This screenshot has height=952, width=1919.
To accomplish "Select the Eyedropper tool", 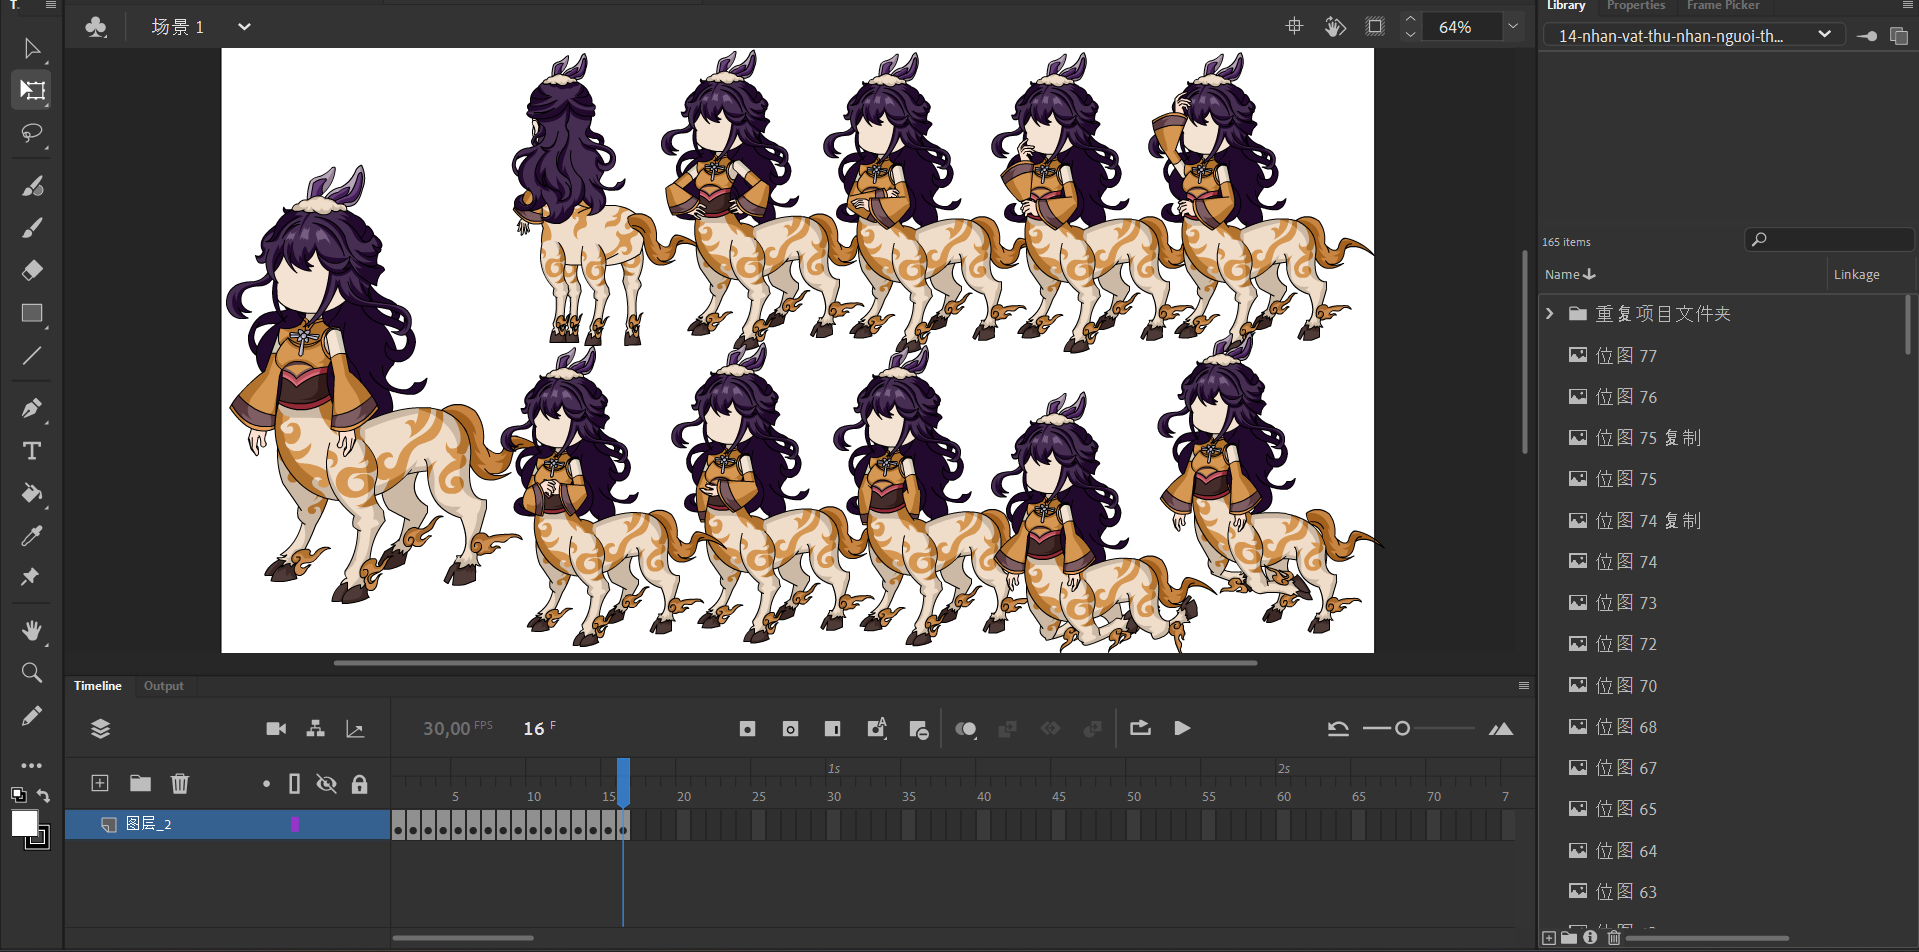I will pyautogui.click(x=32, y=536).
